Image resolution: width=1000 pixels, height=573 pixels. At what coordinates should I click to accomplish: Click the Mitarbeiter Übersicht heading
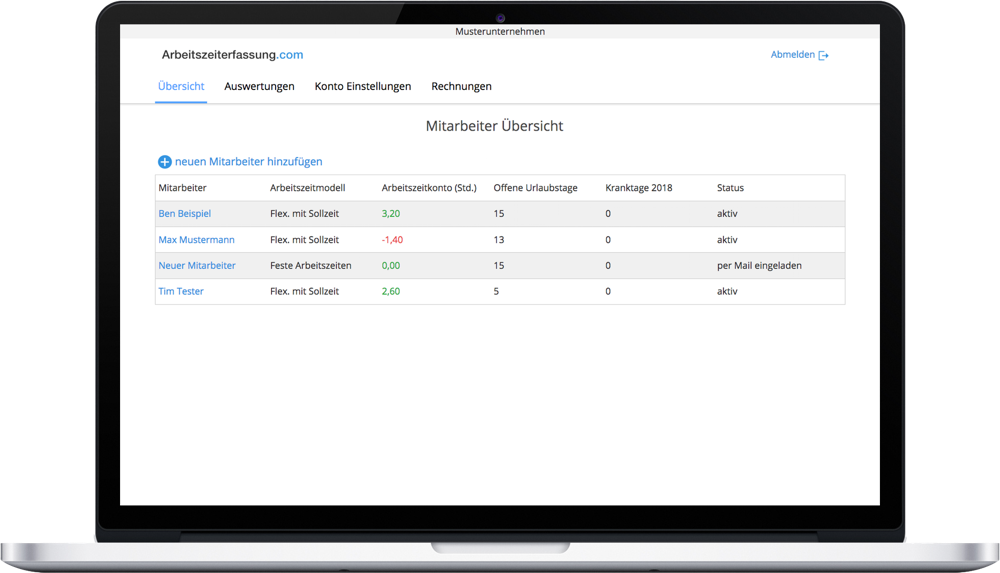pyautogui.click(x=494, y=126)
